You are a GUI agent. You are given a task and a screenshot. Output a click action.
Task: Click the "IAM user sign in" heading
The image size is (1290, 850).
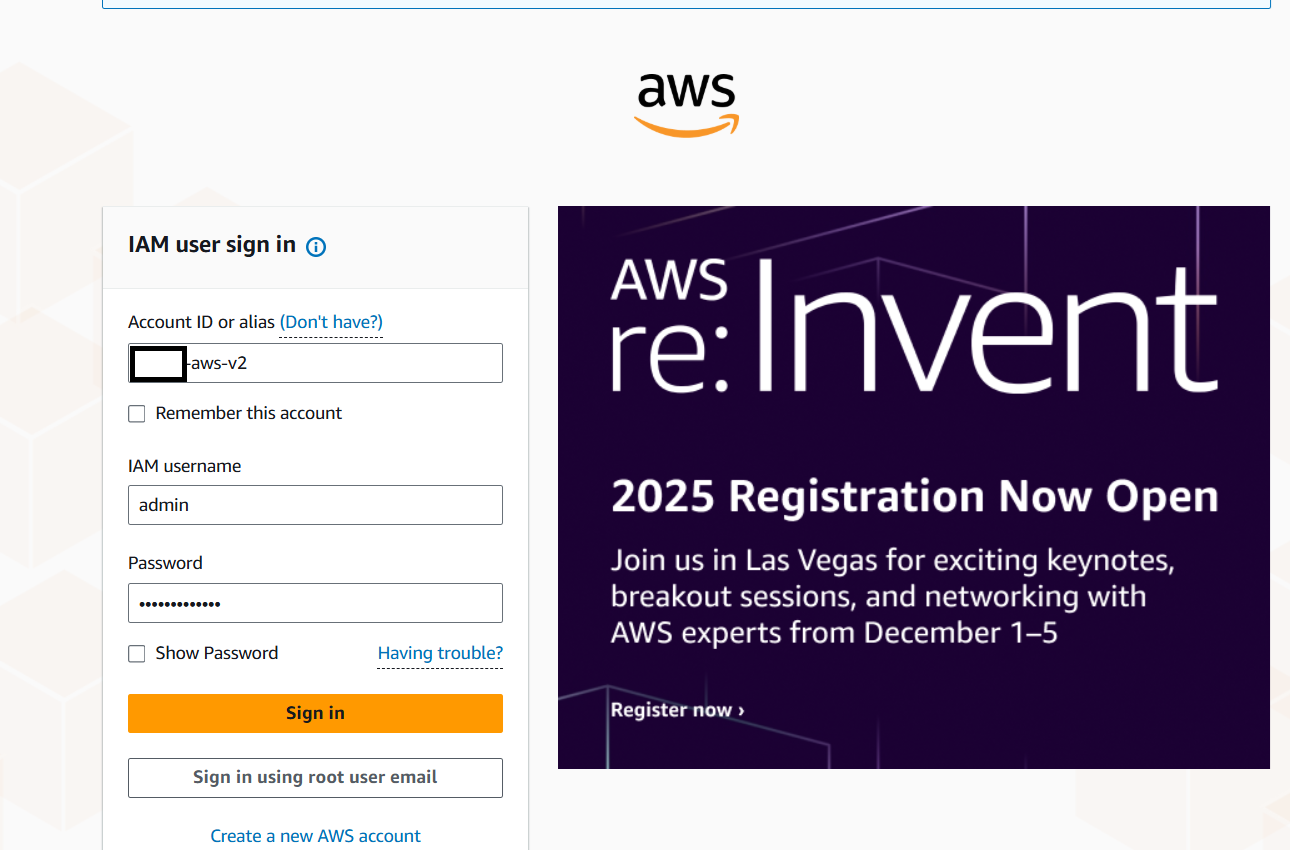coord(212,245)
